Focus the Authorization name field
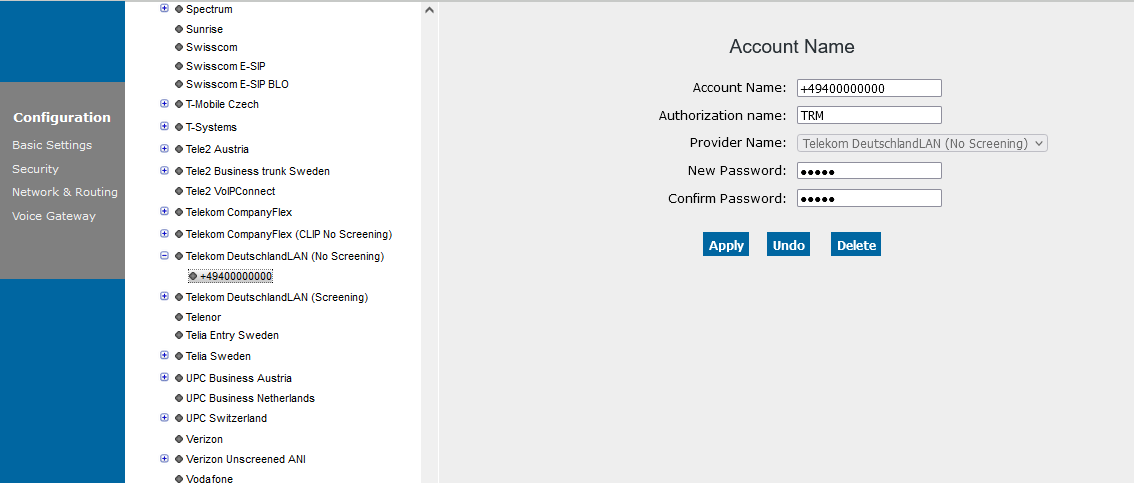The image size is (1134, 483). [x=869, y=115]
